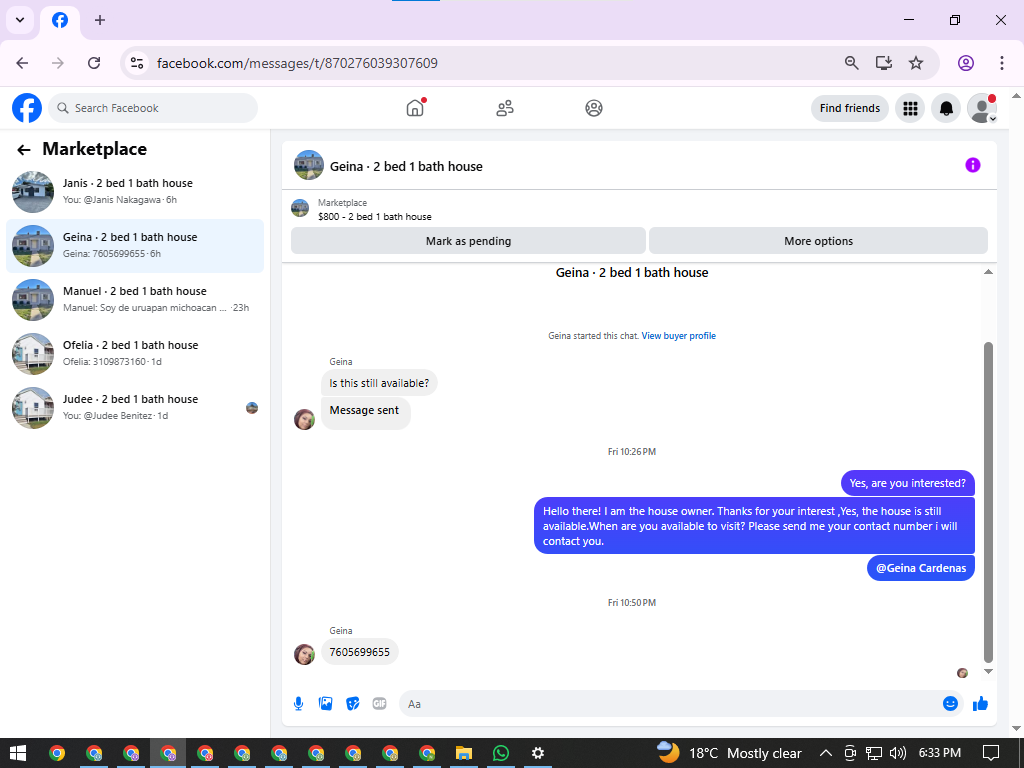The height and width of the screenshot is (768, 1024).
Task: Click Geina's avatar beside phone number message
Action: tap(304, 654)
